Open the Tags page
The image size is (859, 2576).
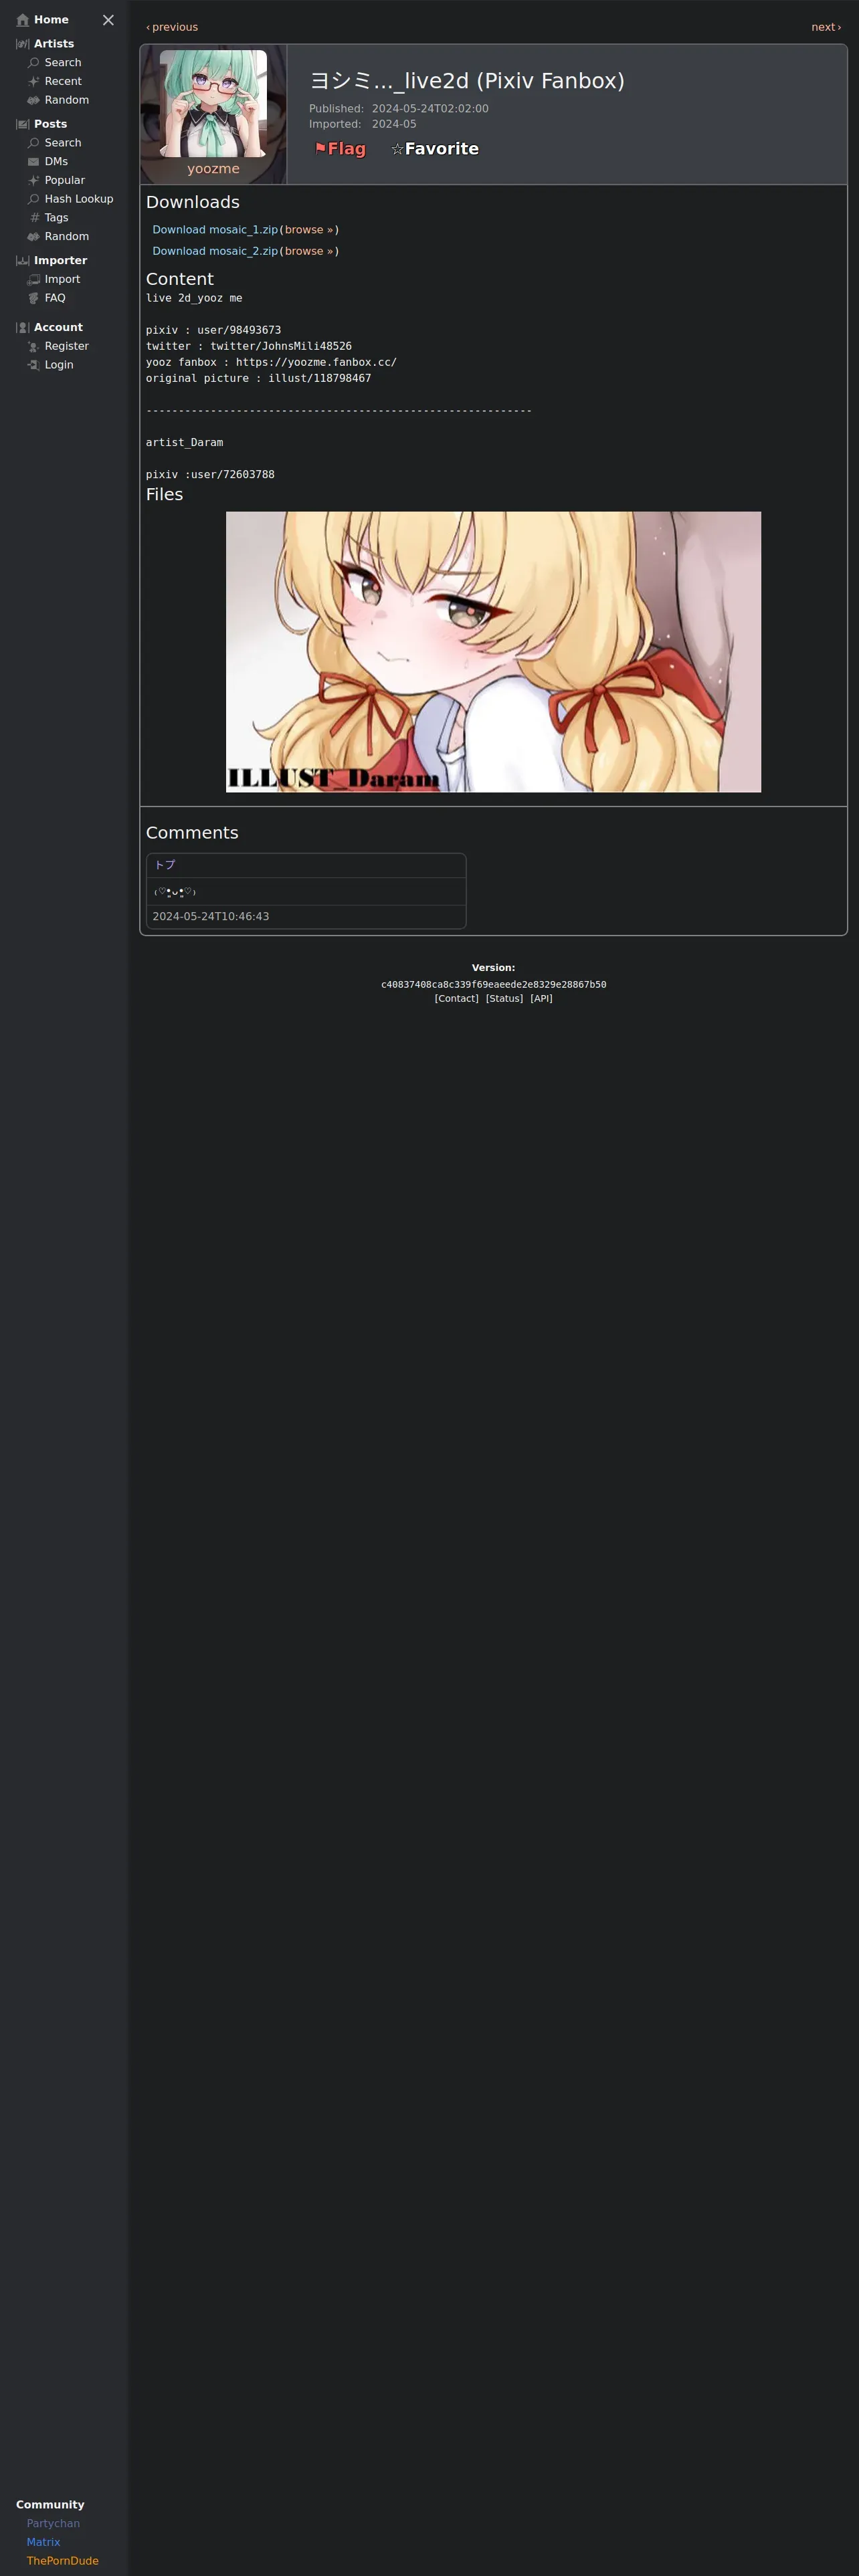tap(57, 218)
